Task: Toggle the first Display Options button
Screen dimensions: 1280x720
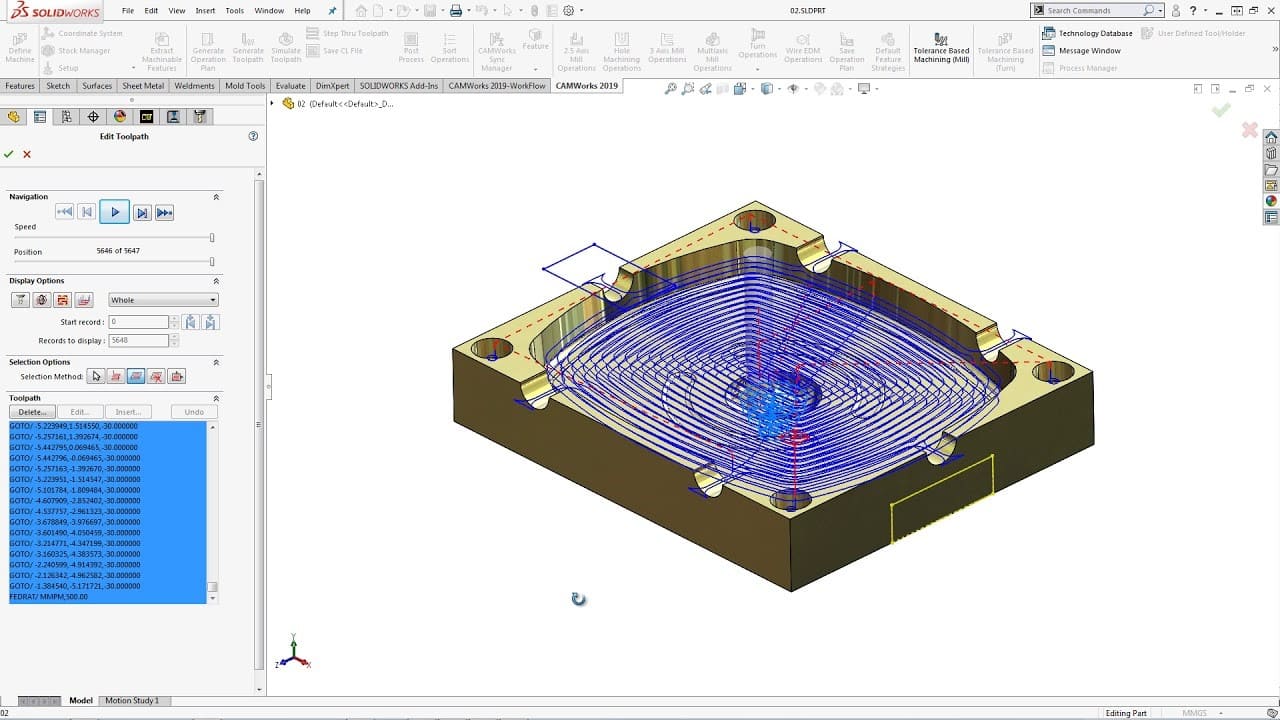Action: click(20, 300)
